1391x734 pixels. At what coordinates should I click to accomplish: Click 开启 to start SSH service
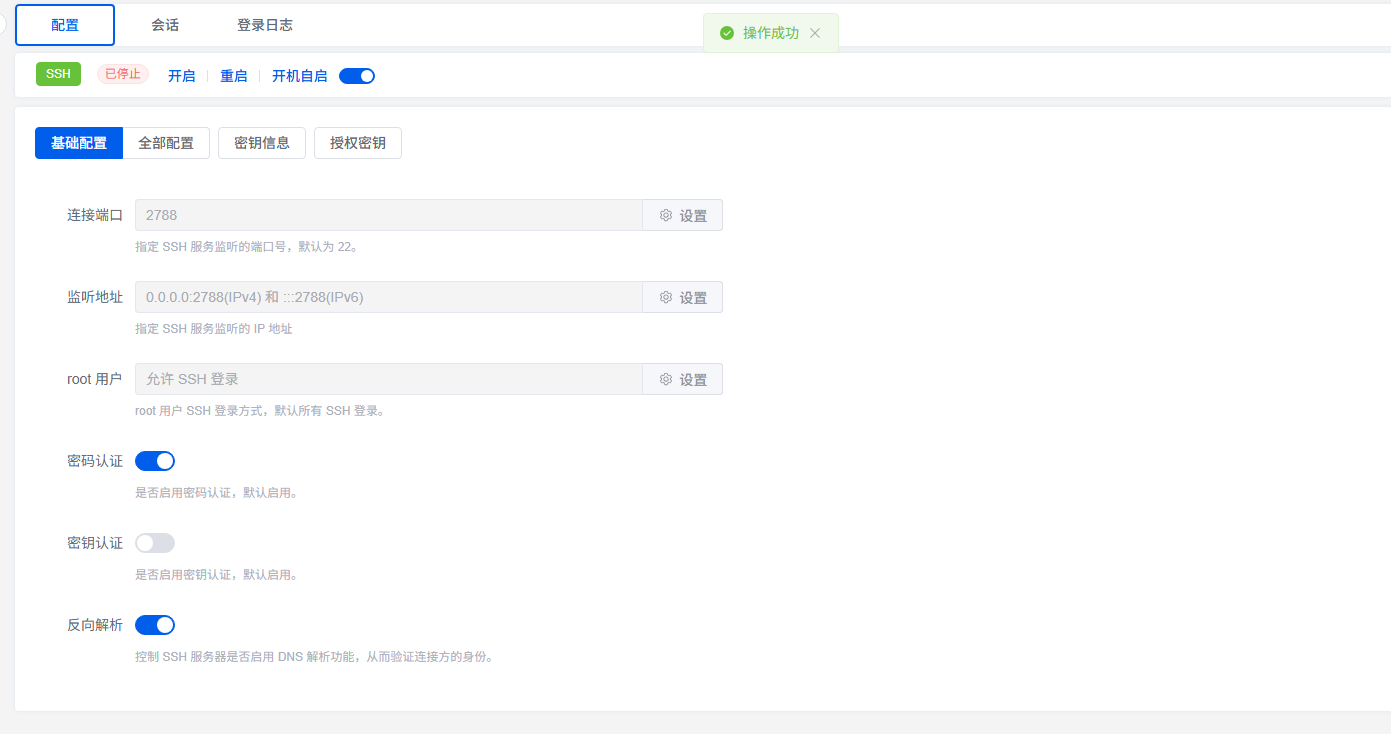pyautogui.click(x=182, y=76)
